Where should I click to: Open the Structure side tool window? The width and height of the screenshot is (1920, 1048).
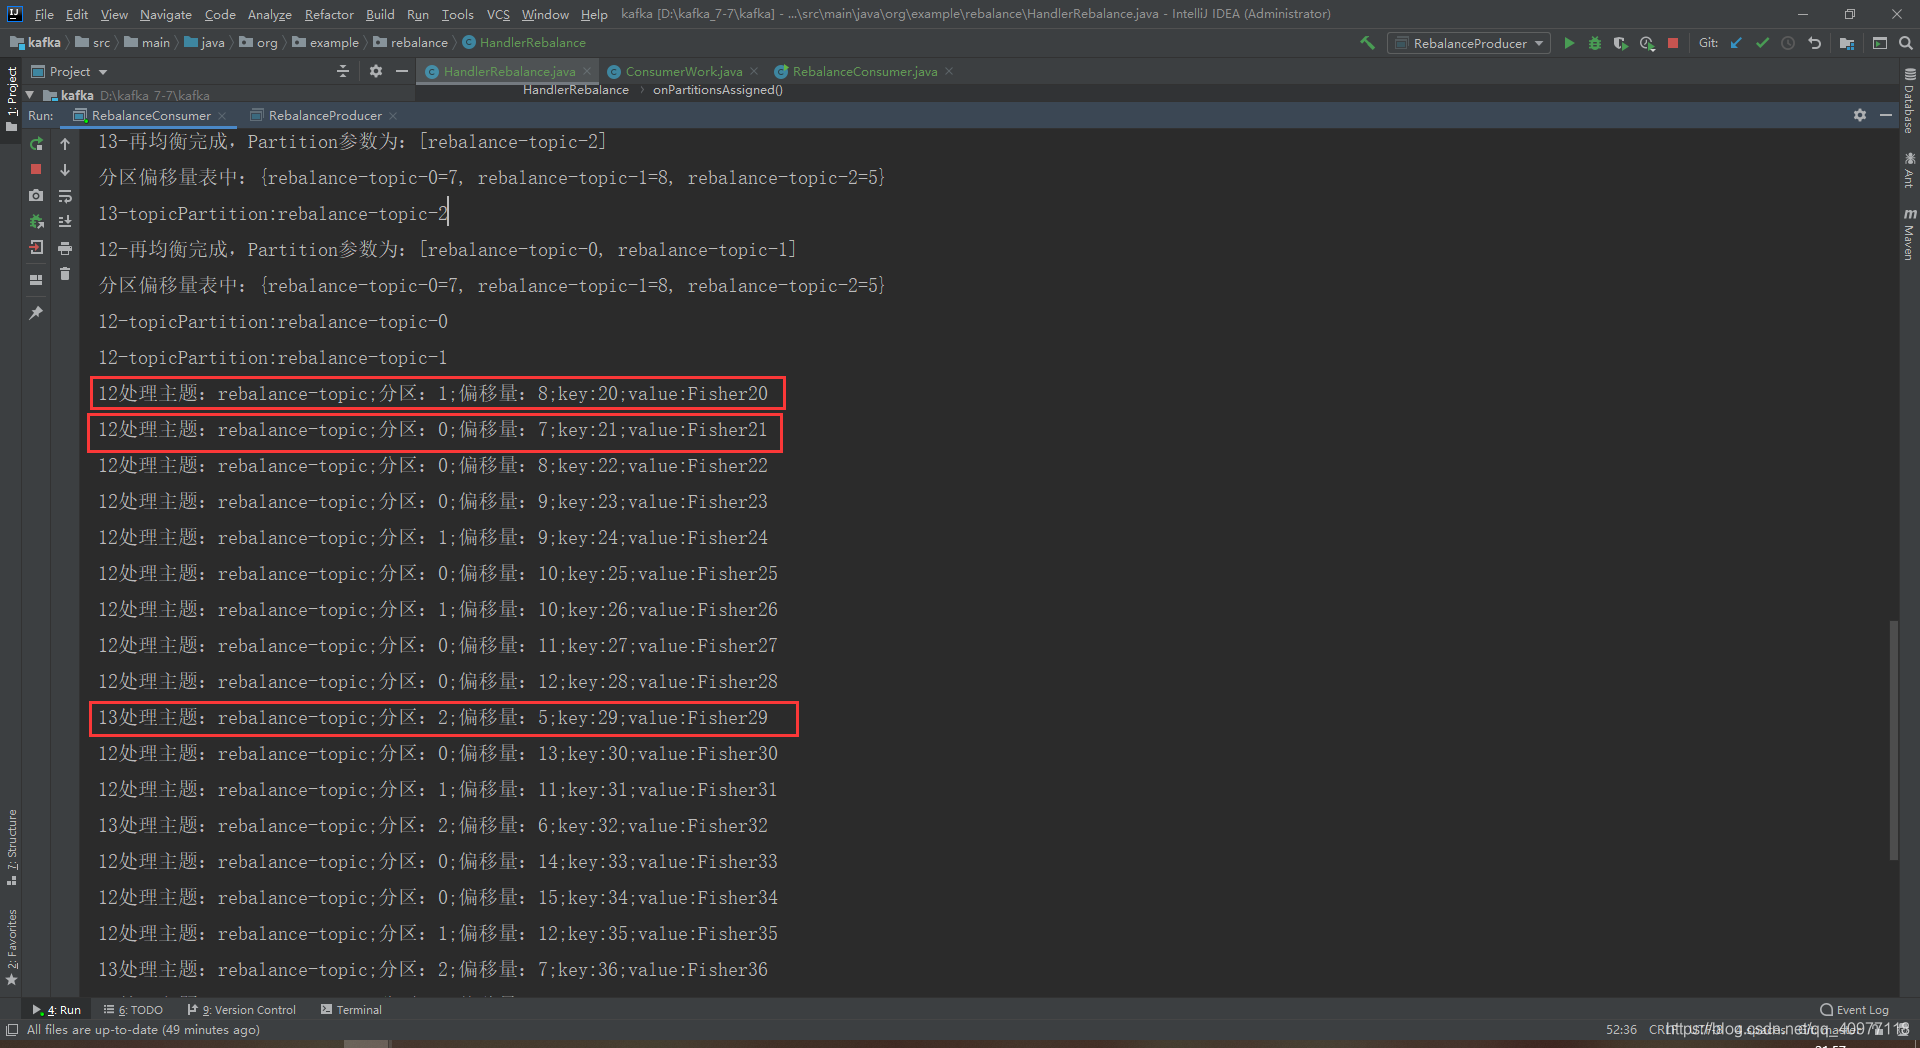tap(12, 847)
